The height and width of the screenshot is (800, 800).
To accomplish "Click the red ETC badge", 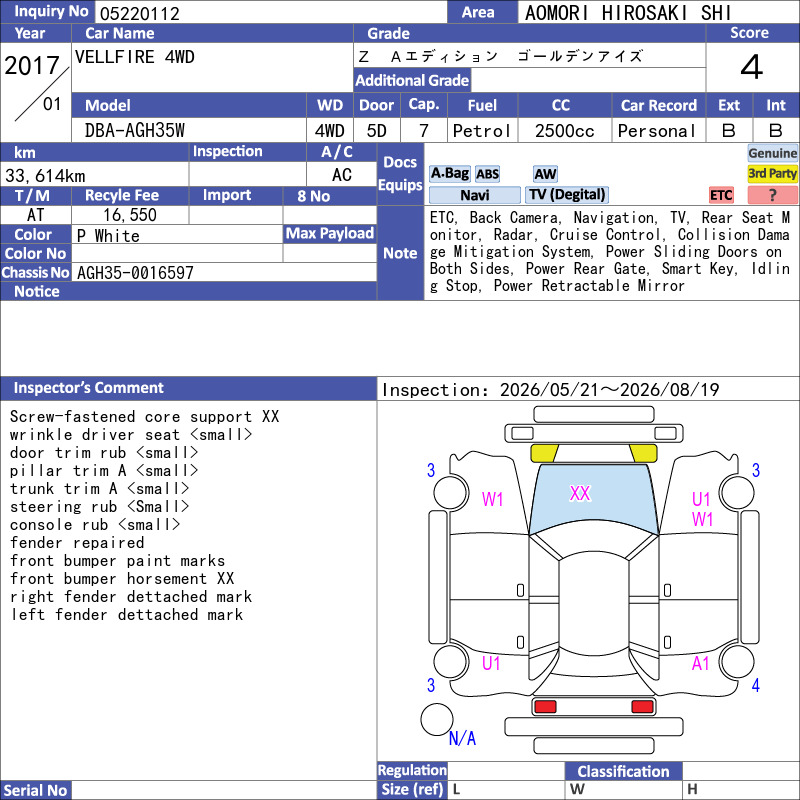I will click(721, 195).
